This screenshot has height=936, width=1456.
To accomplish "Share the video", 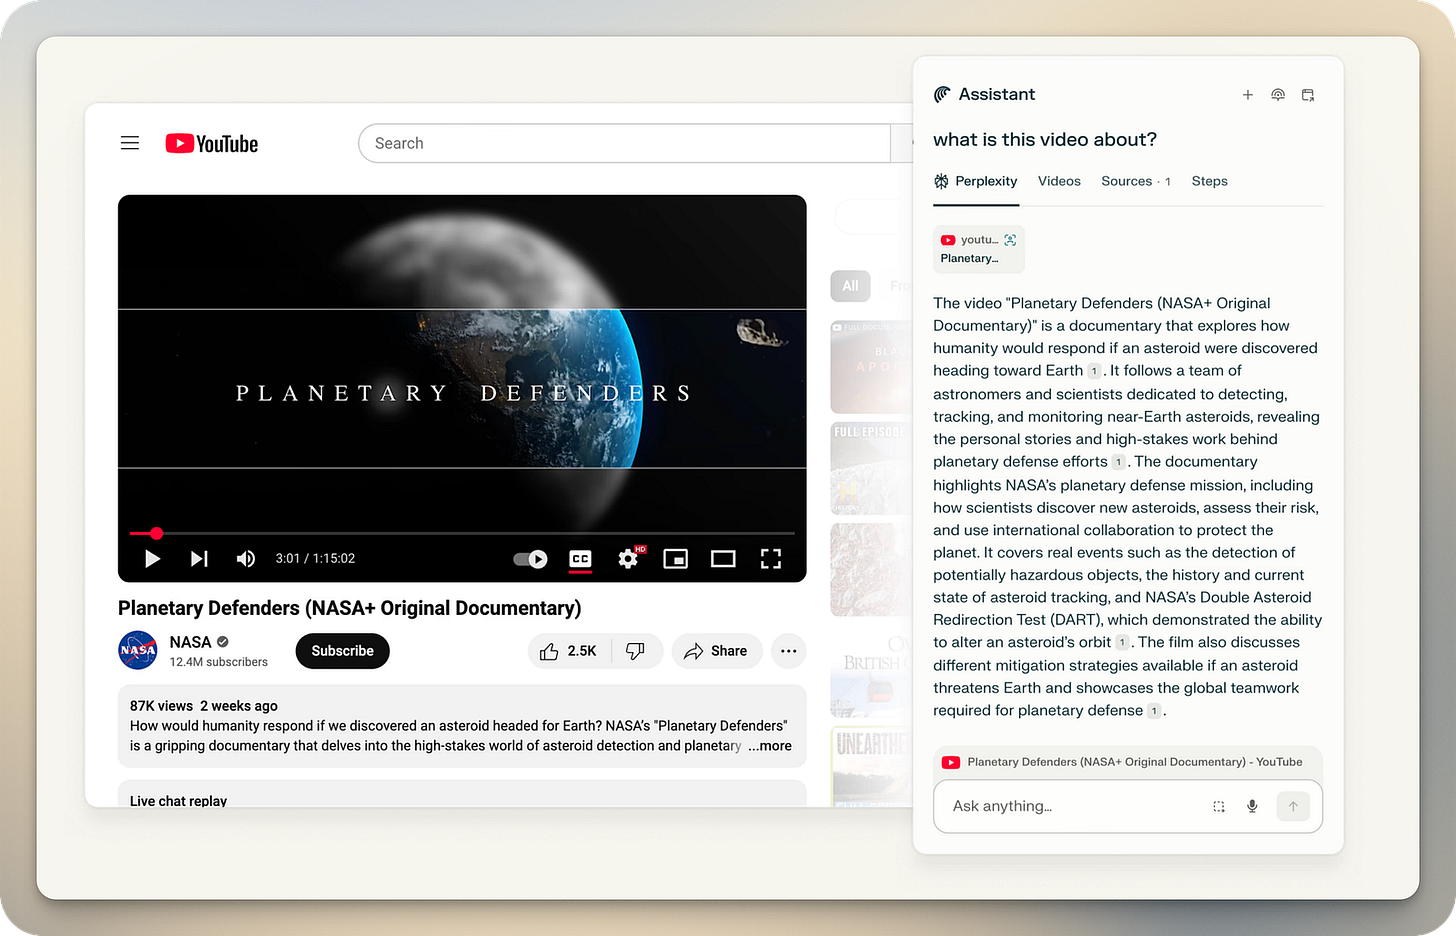I will pos(716,651).
